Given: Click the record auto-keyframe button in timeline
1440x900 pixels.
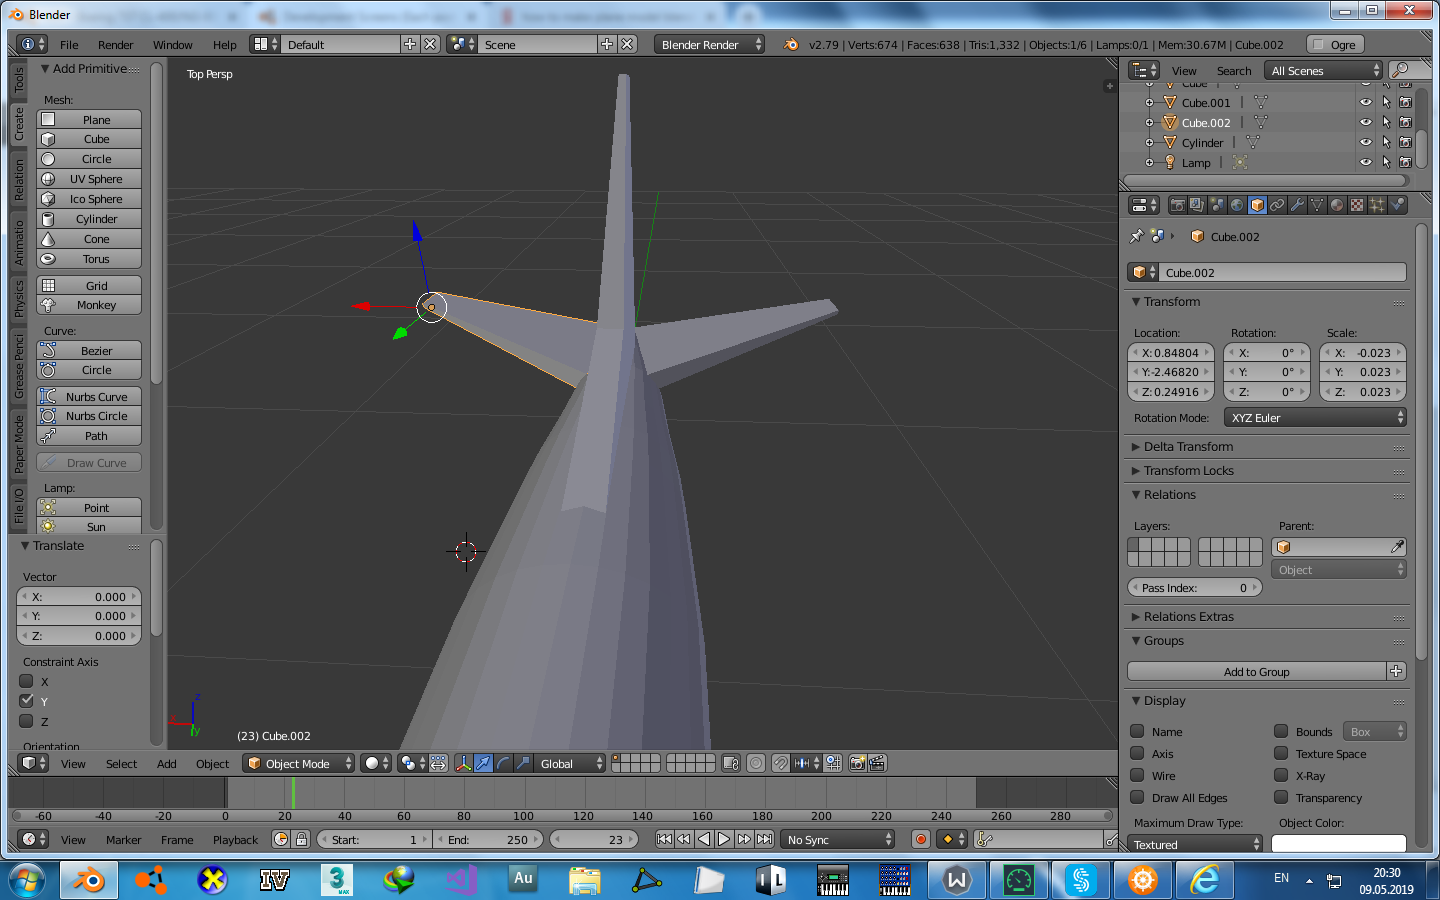Looking at the screenshot, I should tap(921, 839).
